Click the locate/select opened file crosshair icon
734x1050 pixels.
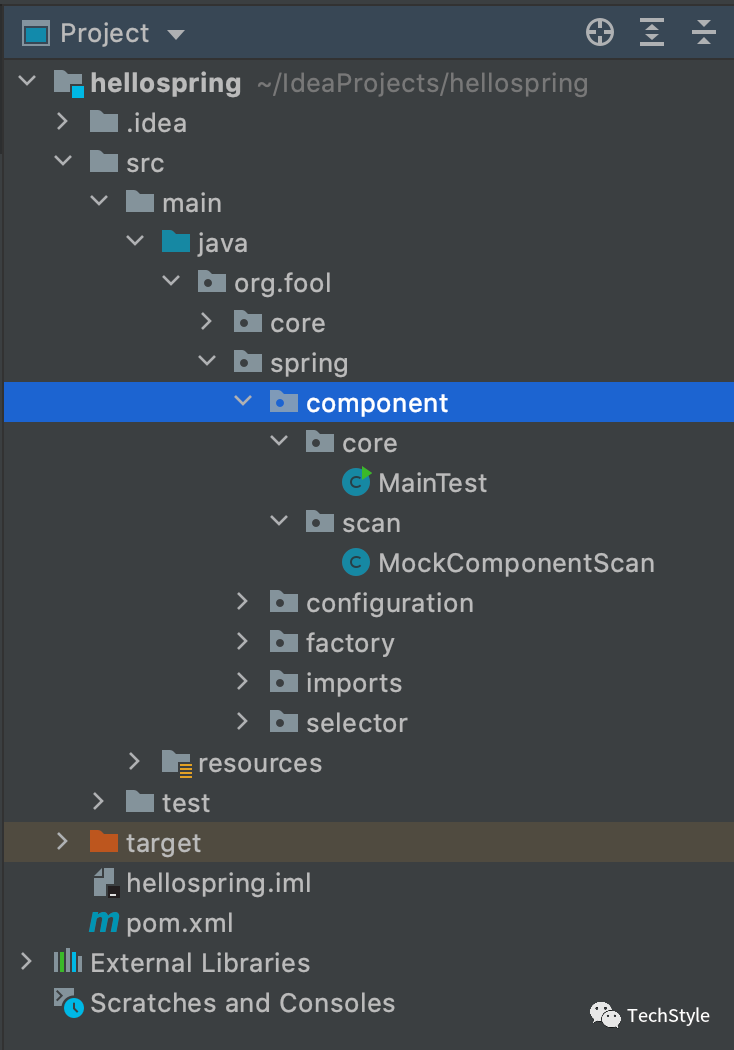[599, 33]
